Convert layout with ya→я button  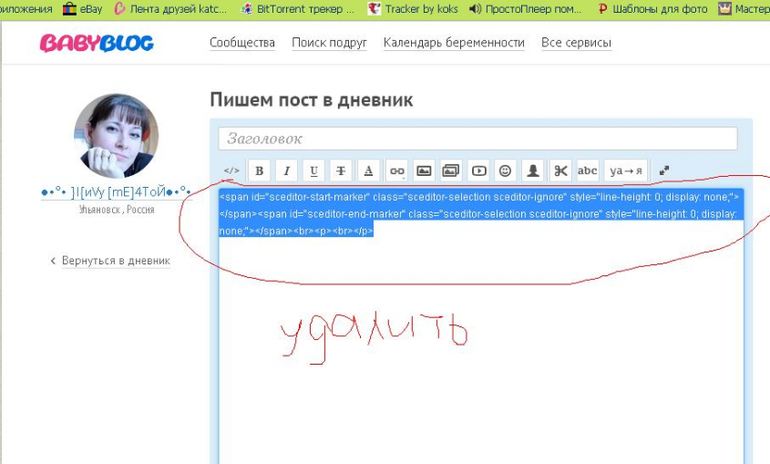626,171
